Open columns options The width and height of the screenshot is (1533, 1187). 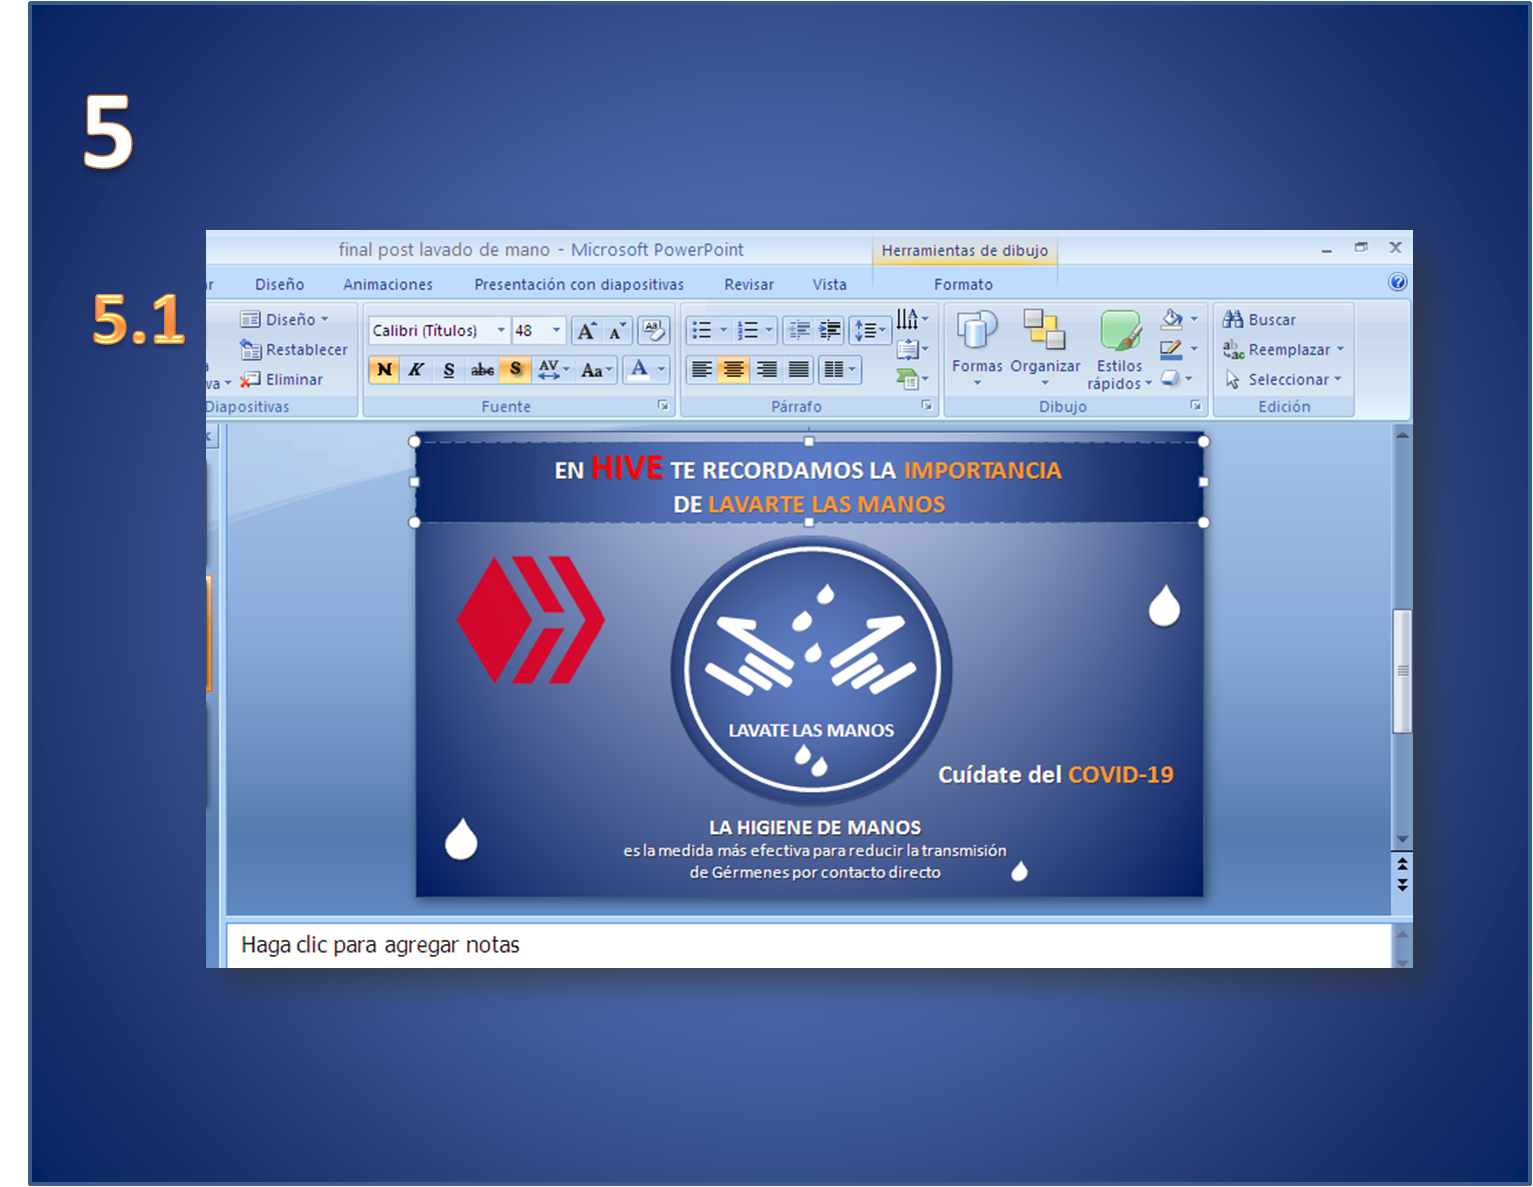click(x=839, y=370)
